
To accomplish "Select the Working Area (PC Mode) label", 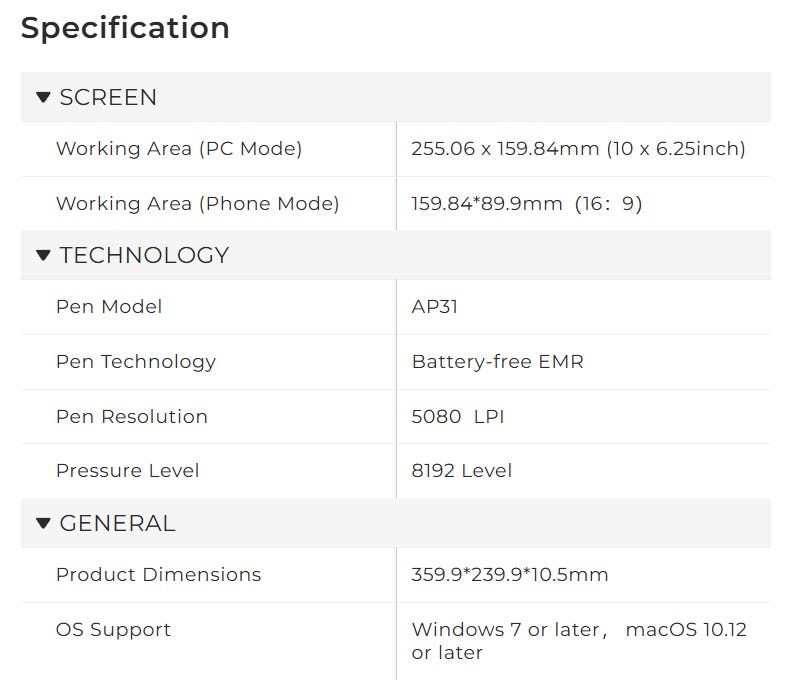I will 179,149.
